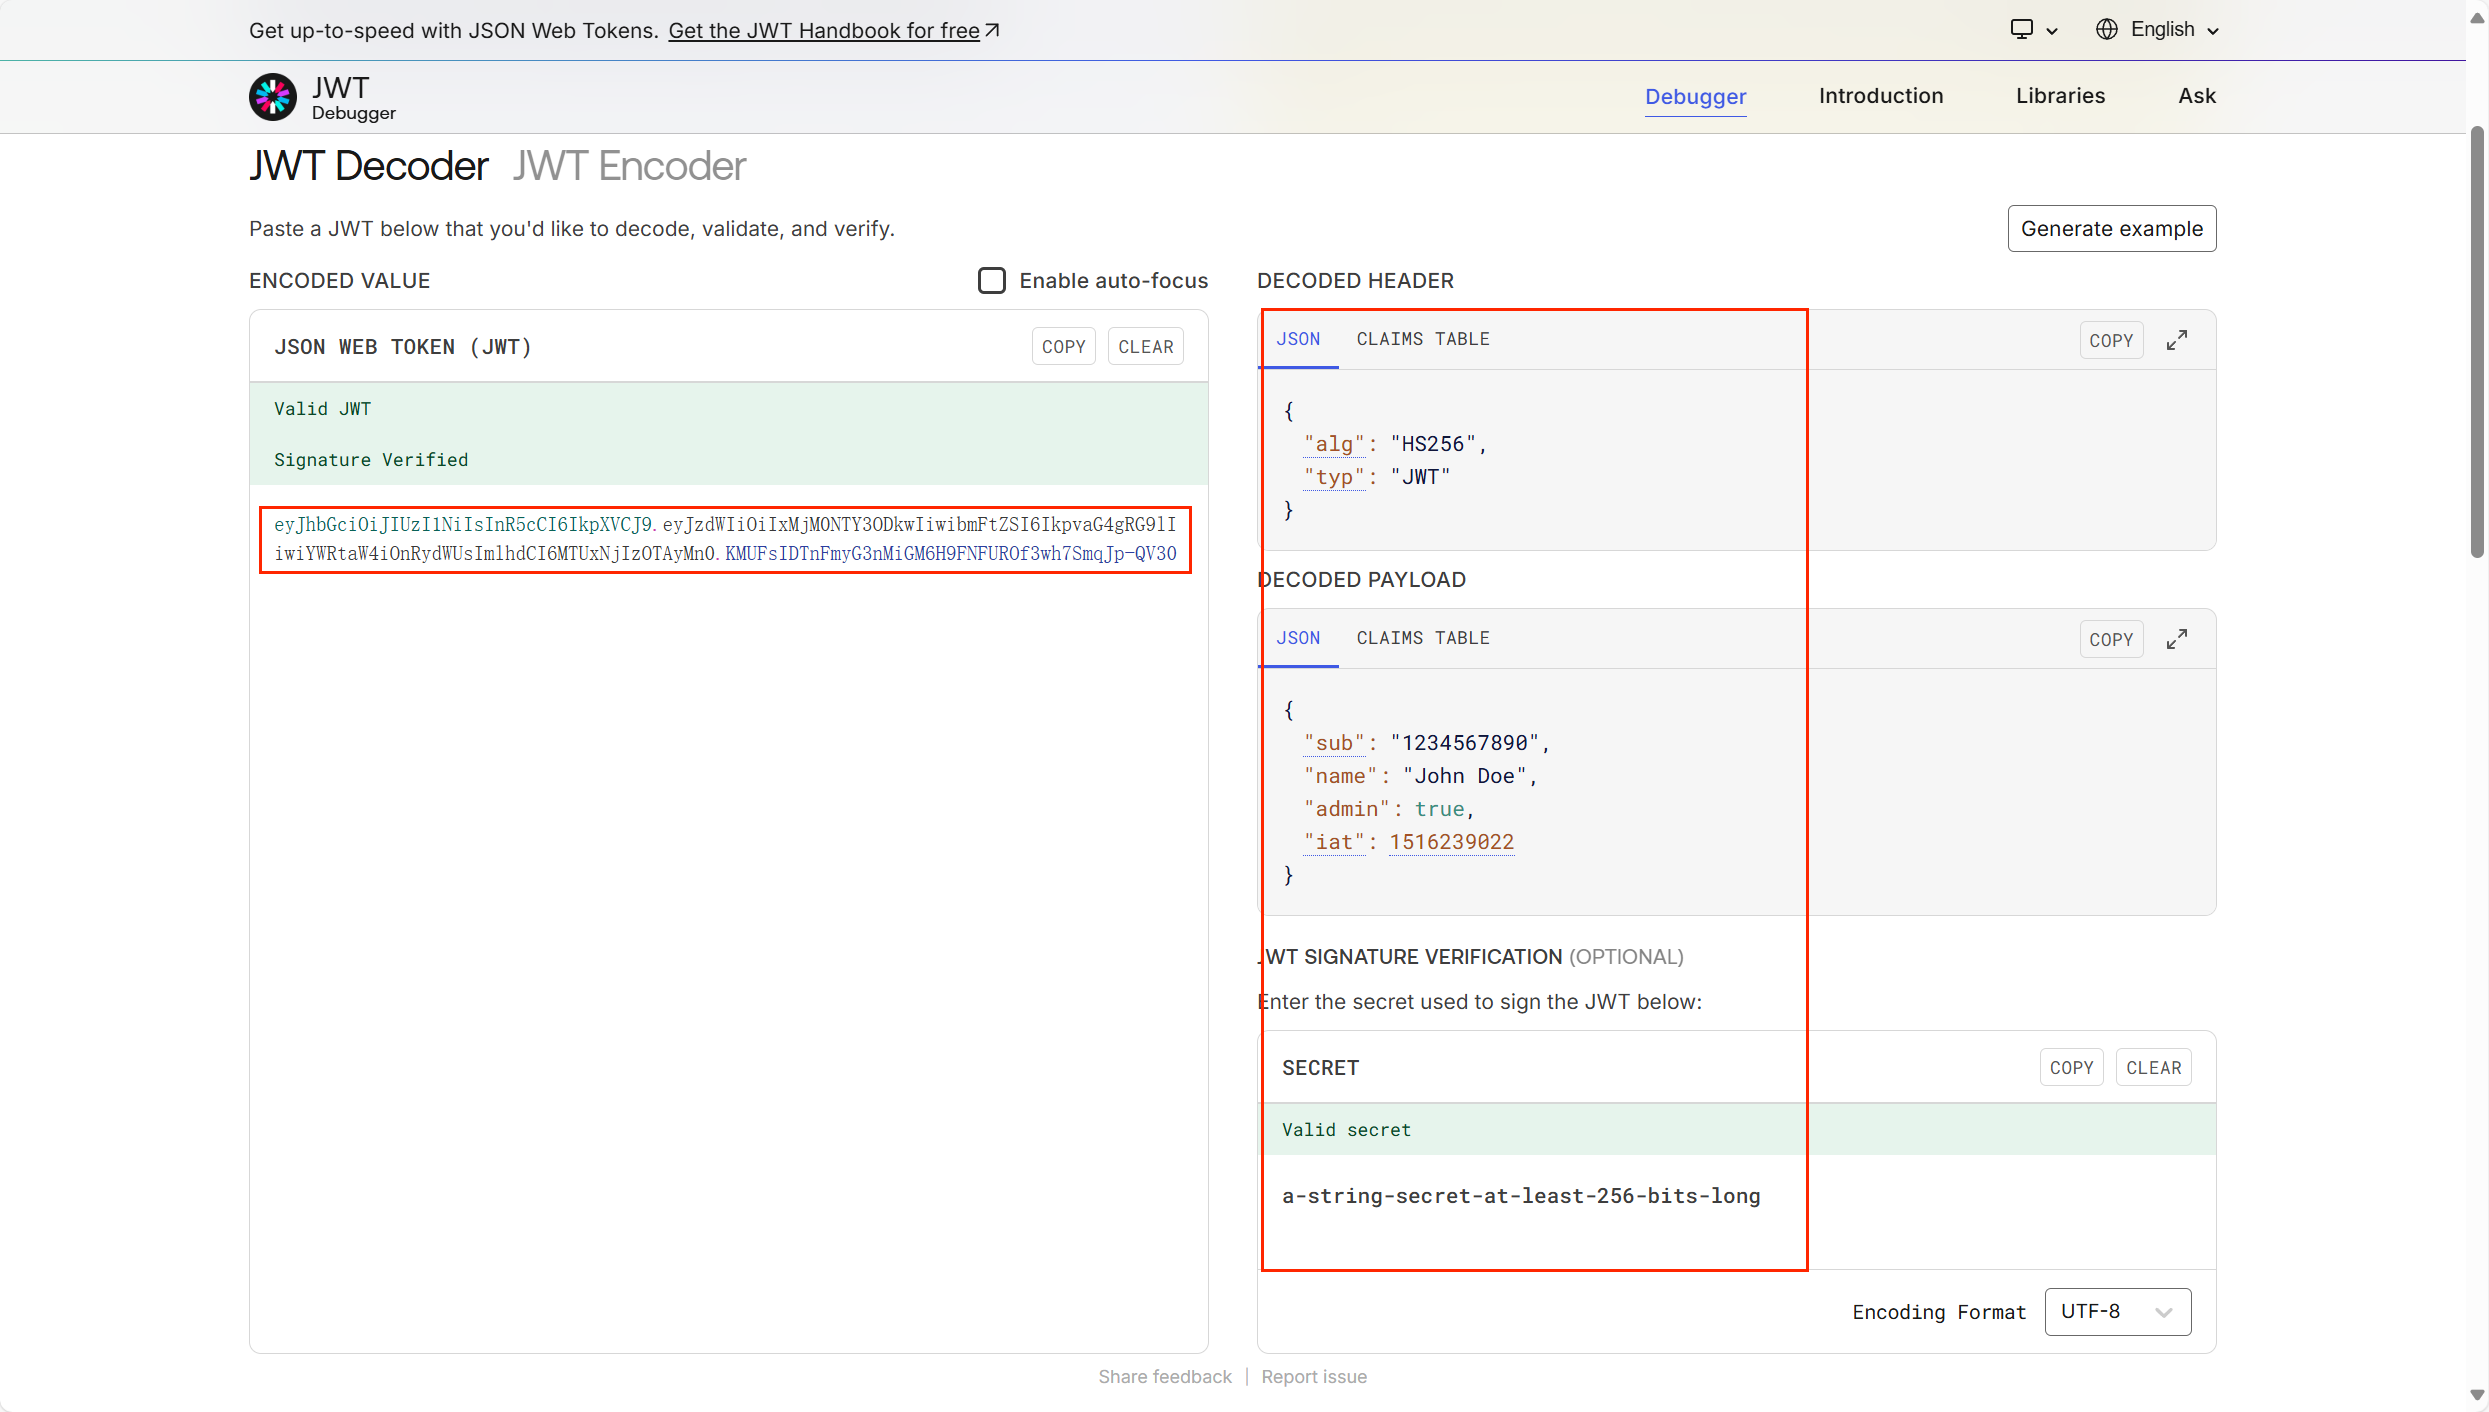Copy the encoded JSON Web Token
Screen dimensions: 2489x1412
coord(1063,347)
